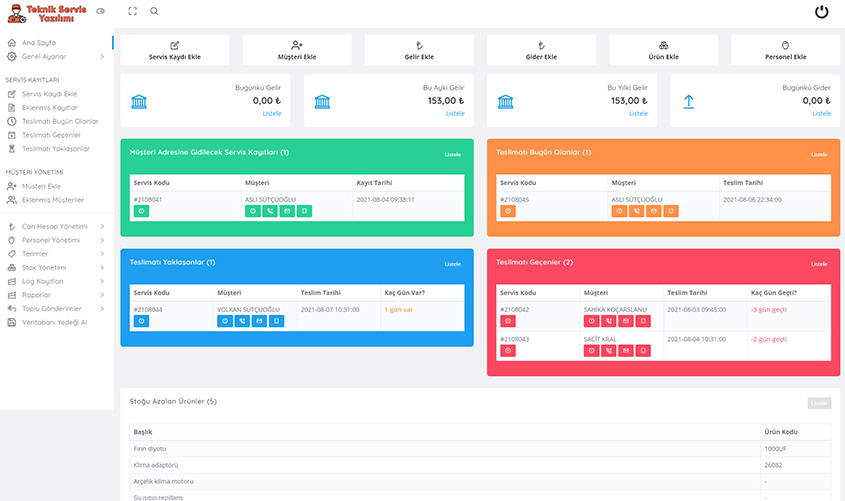This screenshot has width=845, height=501.
Task: Open Teslimatı Bugün Olanlar in sidebar
Action: point(60,121)
